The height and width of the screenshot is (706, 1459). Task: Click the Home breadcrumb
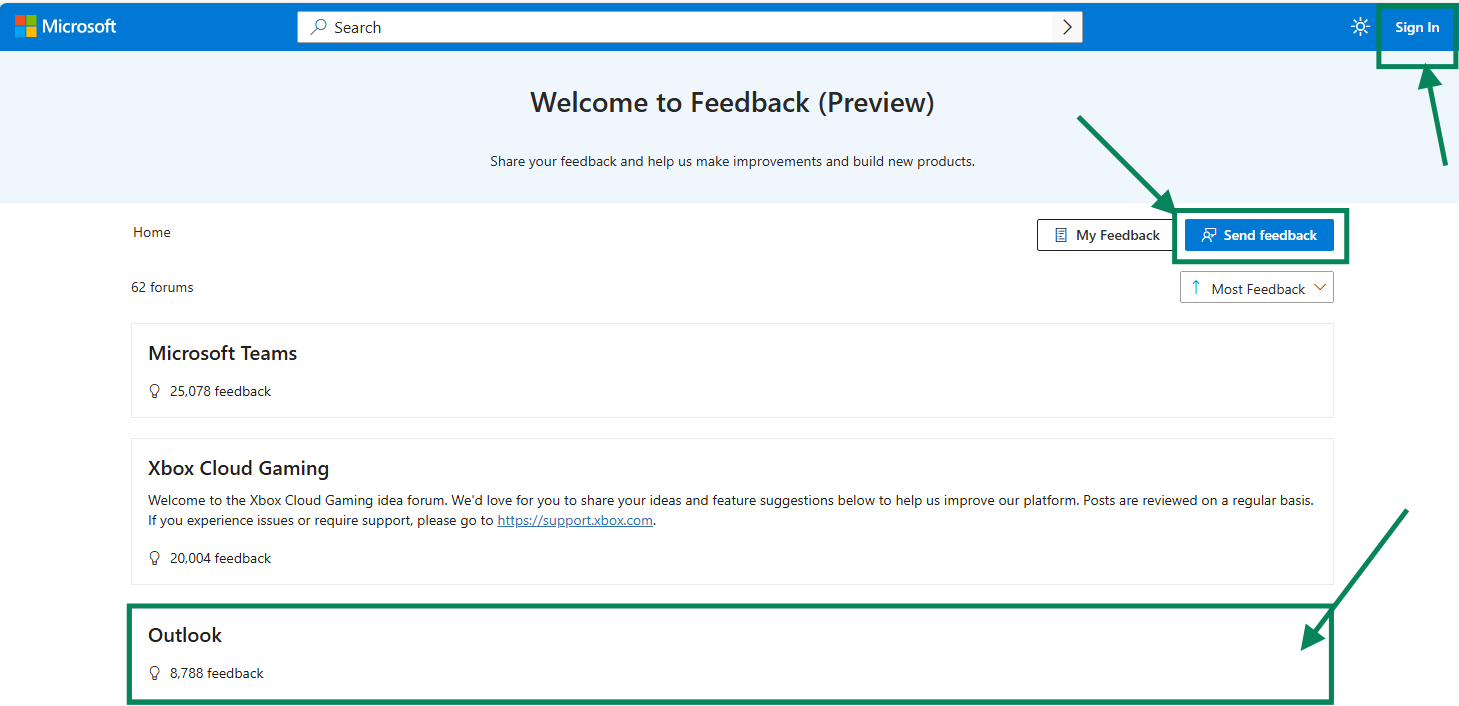click(x=152, y=232)
